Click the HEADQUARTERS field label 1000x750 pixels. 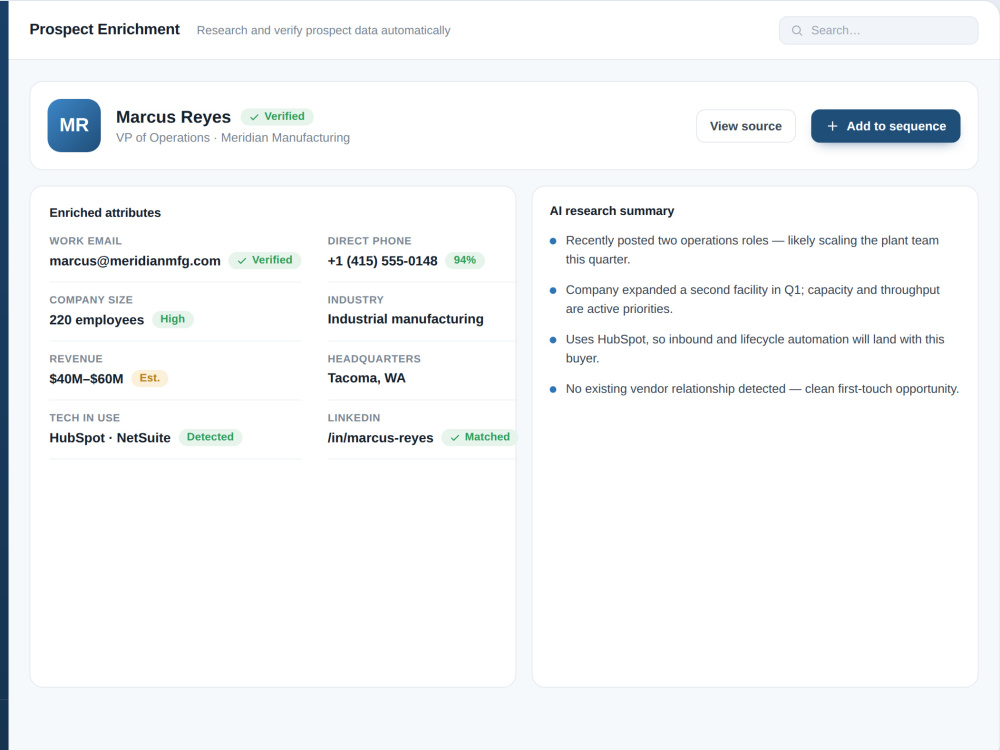[374, 359]
